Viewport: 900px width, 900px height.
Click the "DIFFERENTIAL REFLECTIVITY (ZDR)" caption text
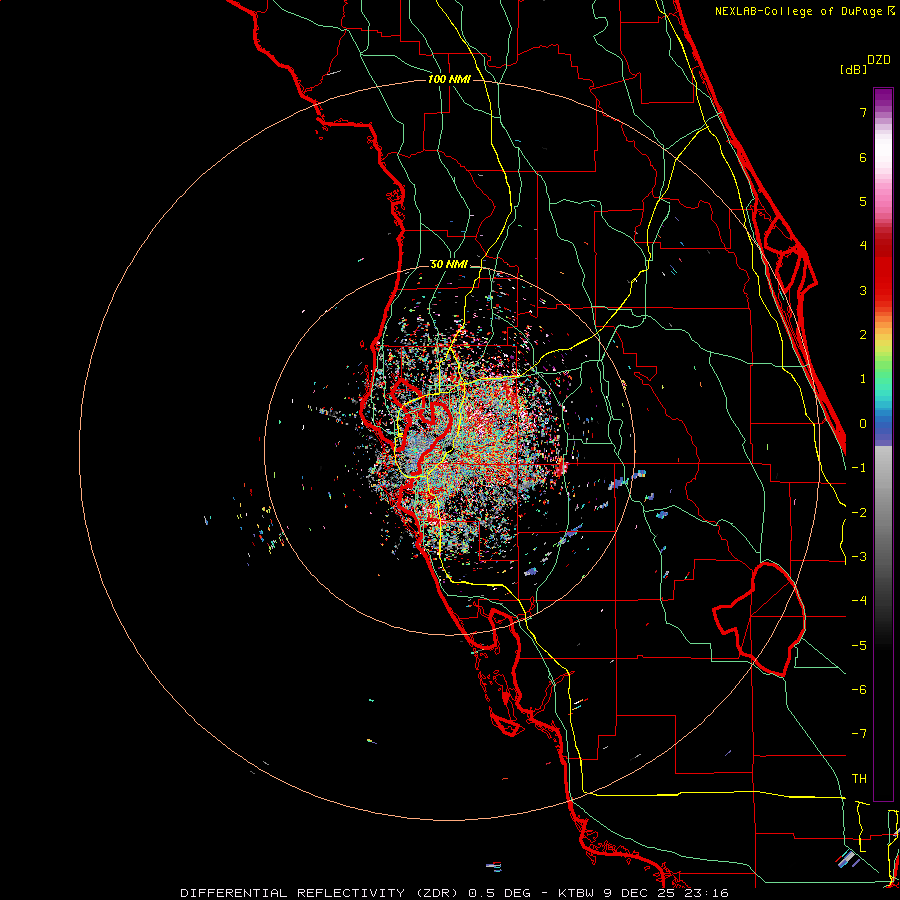(x=319, y=893)
